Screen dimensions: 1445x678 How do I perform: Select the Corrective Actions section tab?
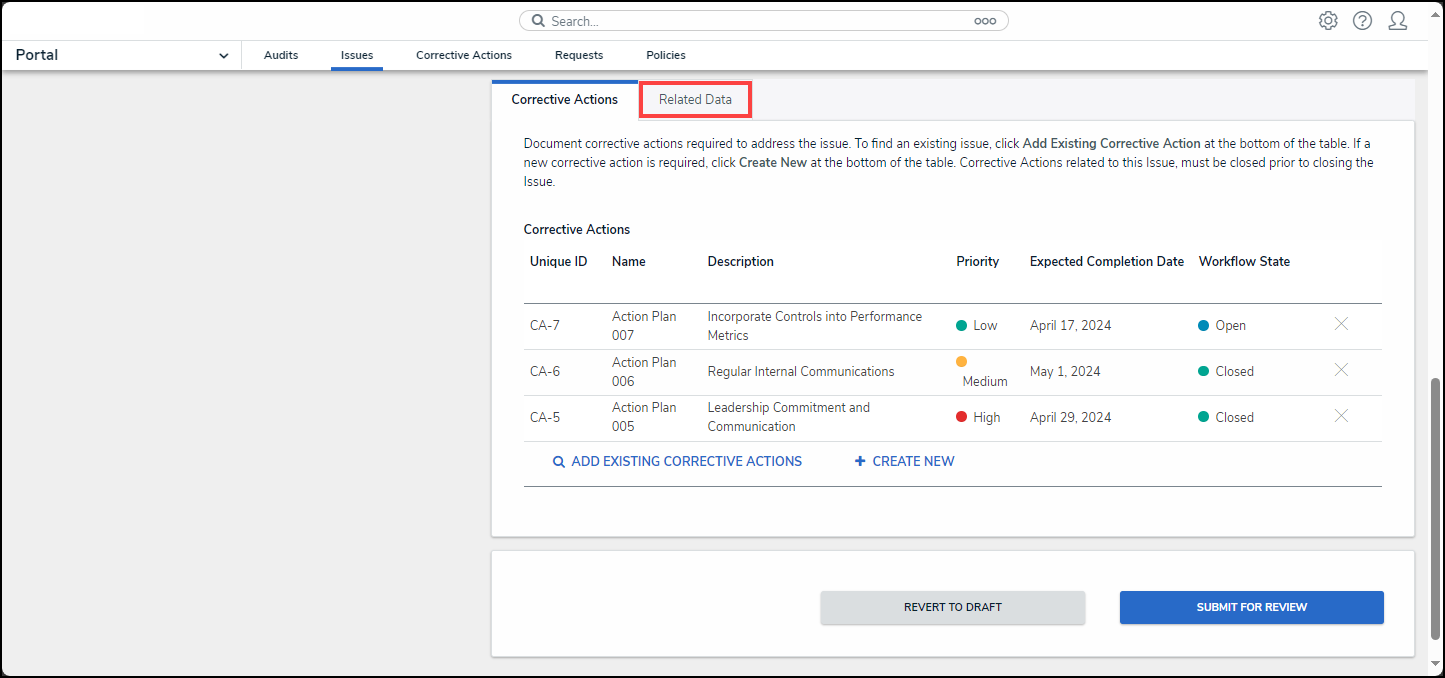click(x=564, y=100)
